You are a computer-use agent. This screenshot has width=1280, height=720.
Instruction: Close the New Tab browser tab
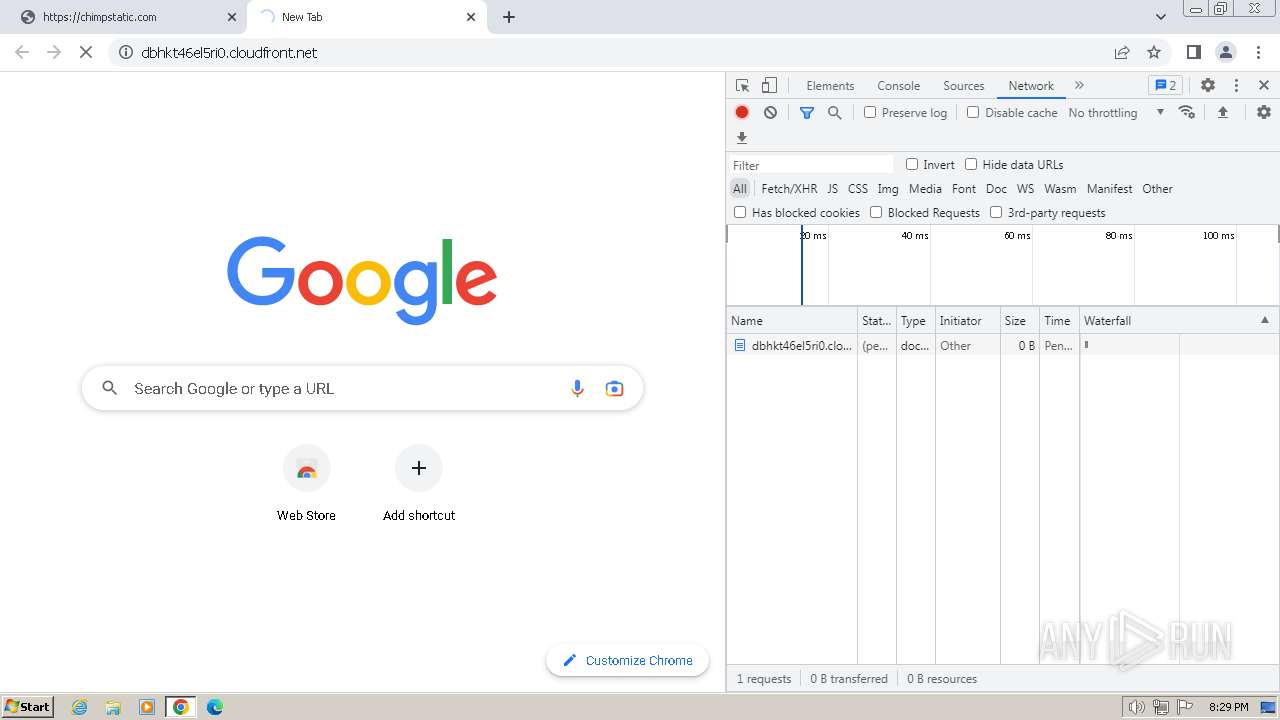471,17
